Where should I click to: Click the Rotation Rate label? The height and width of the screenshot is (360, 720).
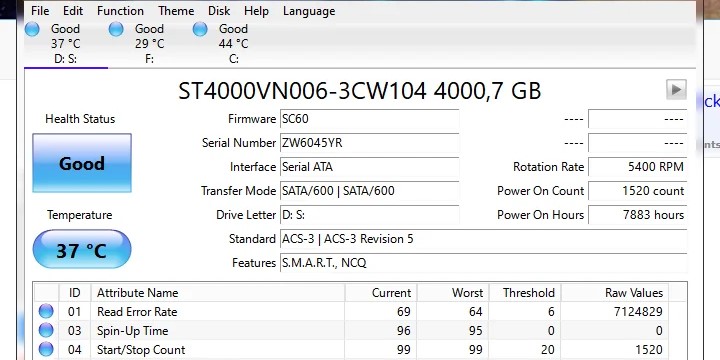click(548, 167)
